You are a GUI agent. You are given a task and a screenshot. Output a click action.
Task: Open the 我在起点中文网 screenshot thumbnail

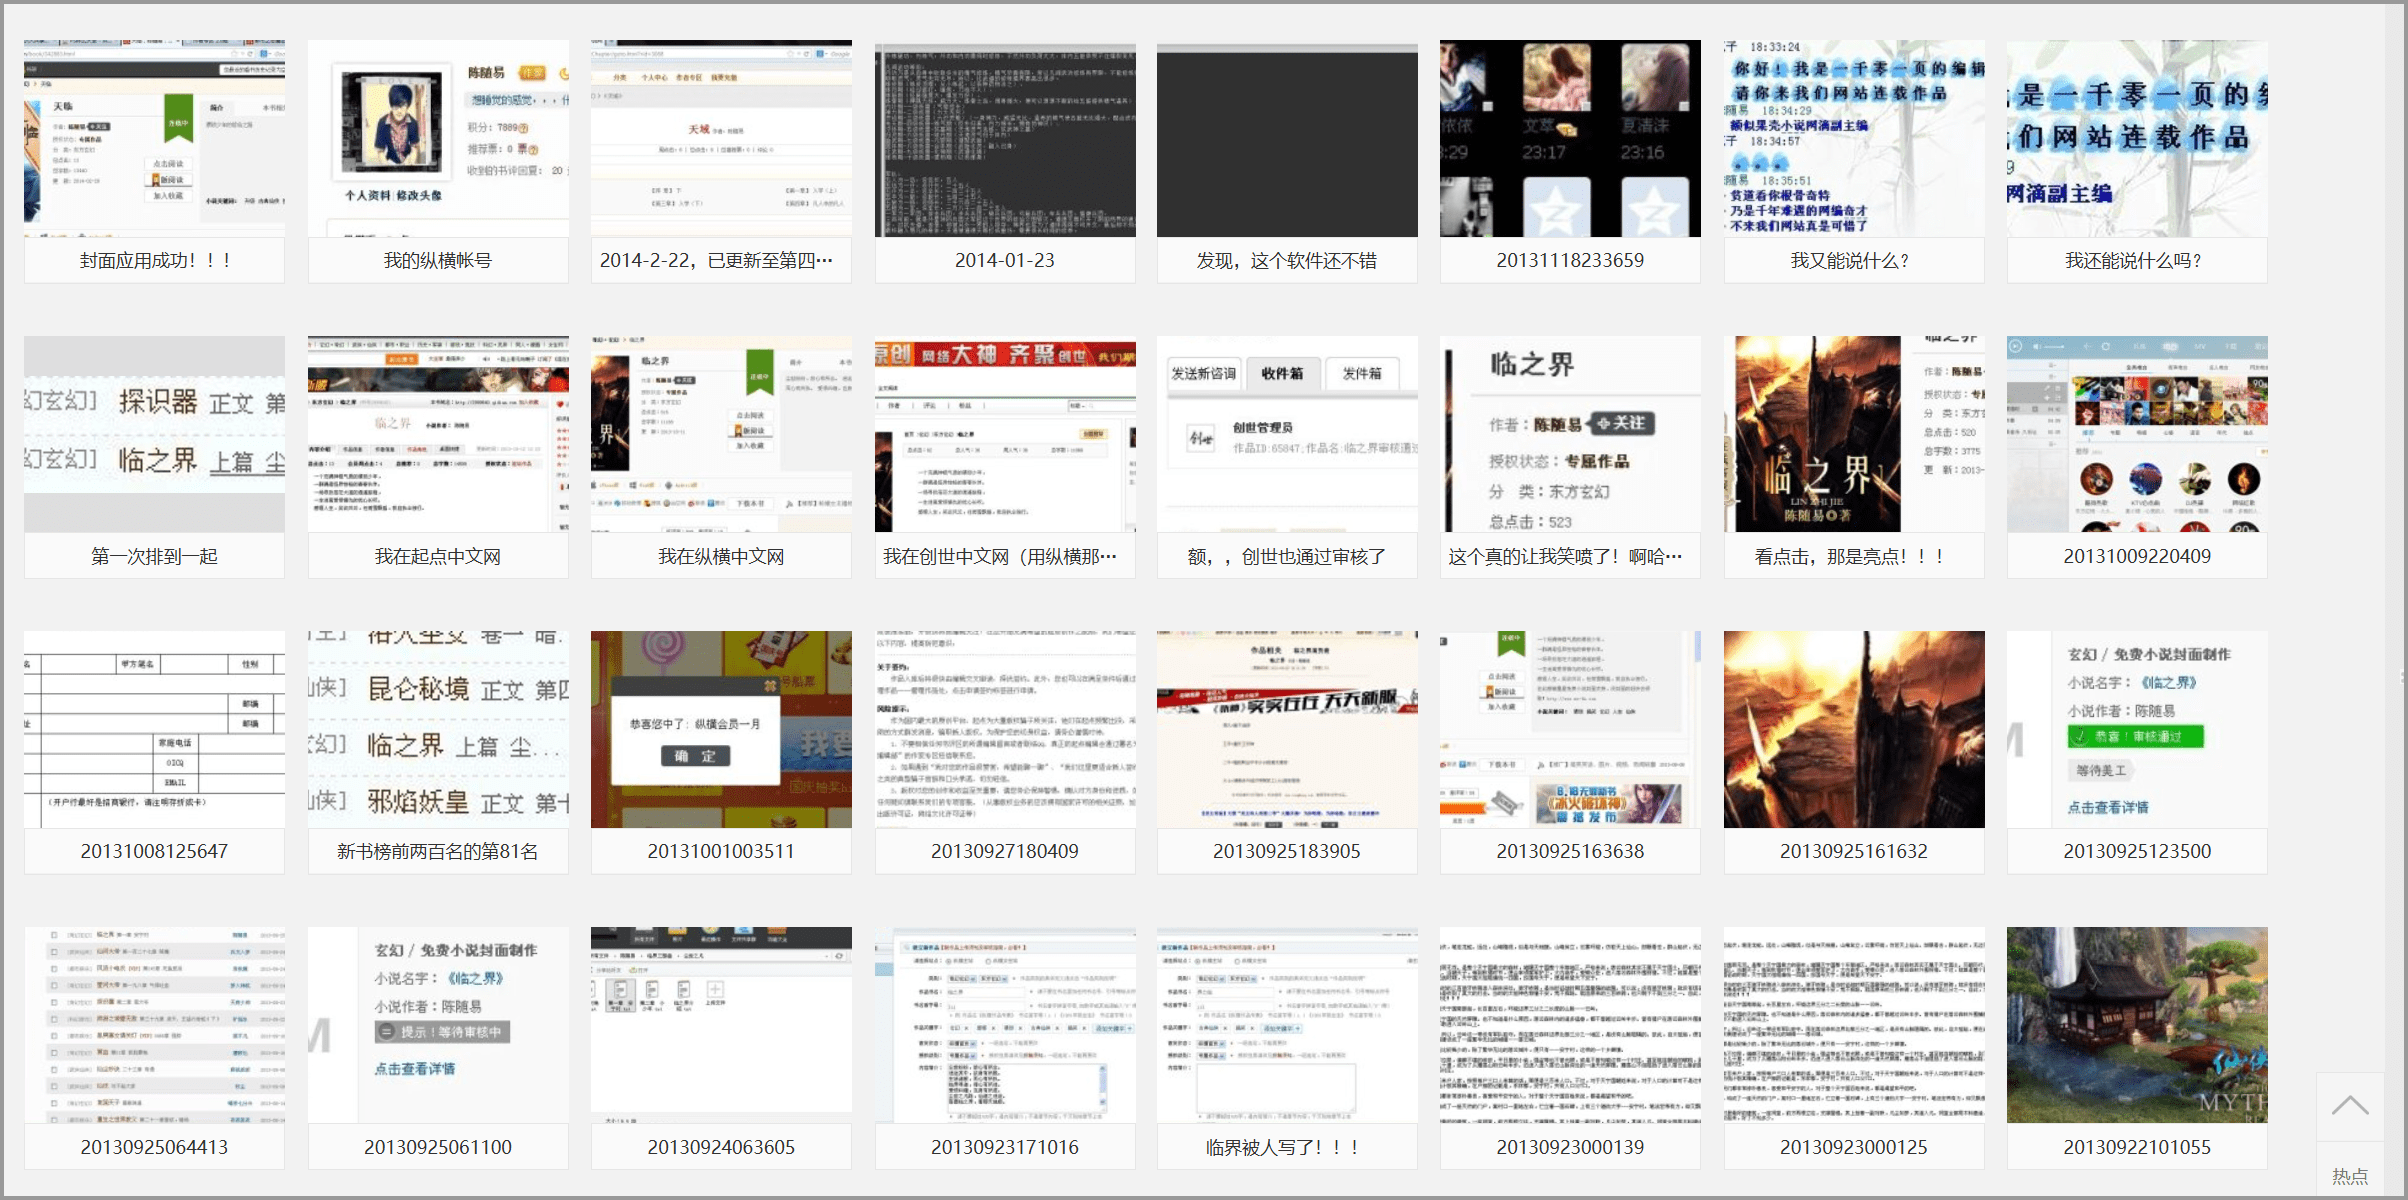(438, 434)
